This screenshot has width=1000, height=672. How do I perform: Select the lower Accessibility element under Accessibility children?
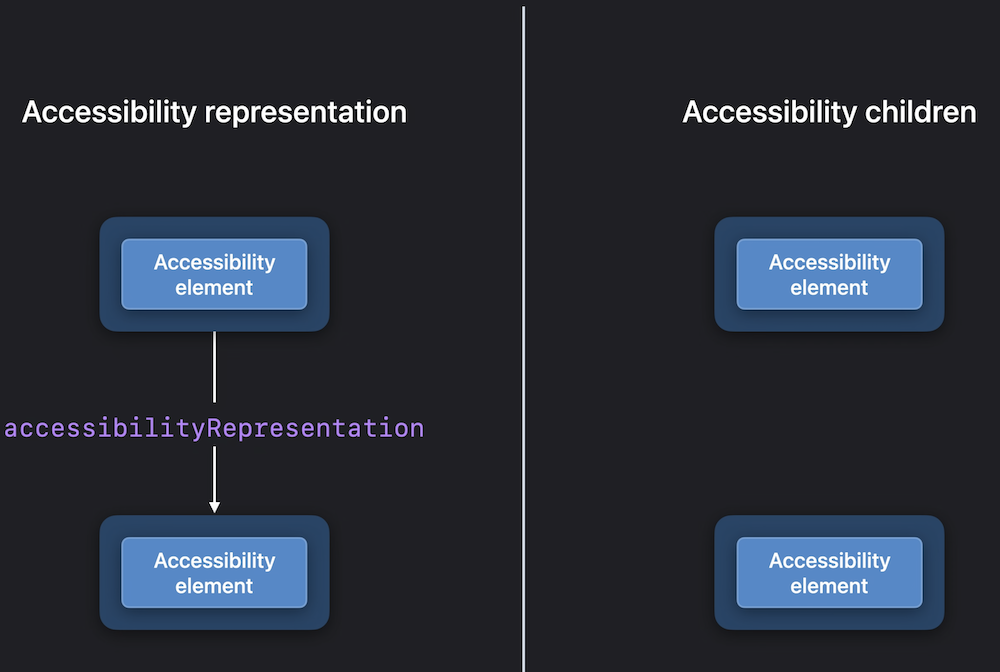click(829, 573)
